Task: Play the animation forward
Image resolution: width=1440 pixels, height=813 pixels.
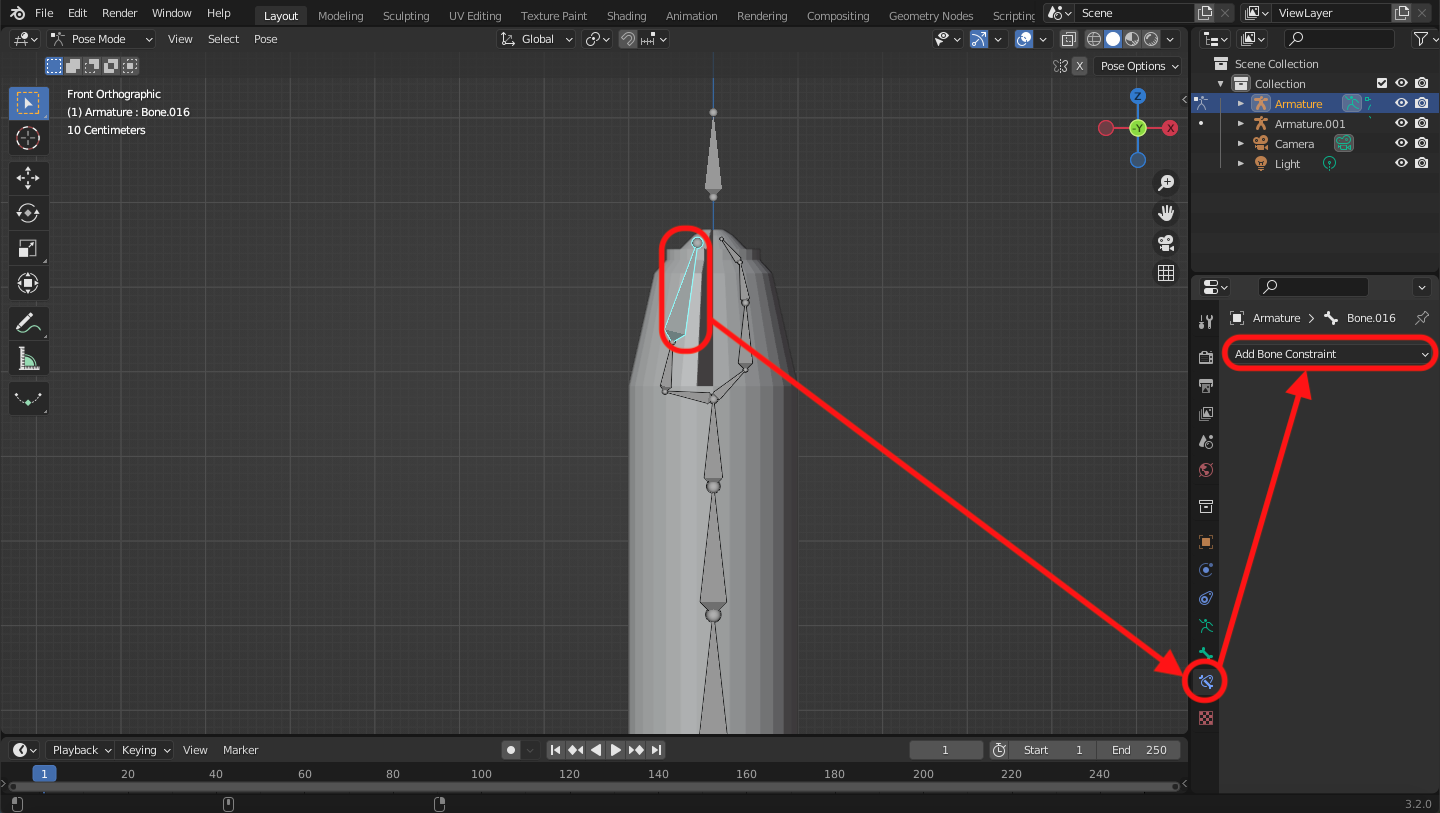Action: pos(616,750)
